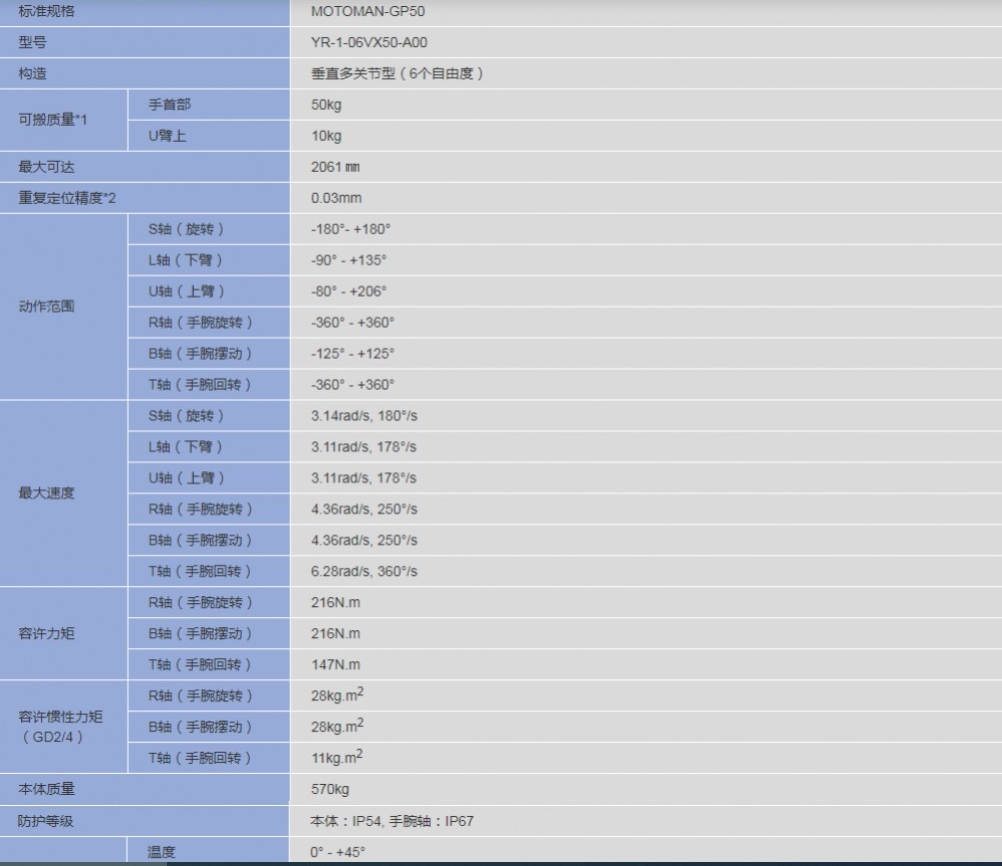
Task: Click T轴（手腕回转）label under 容许惯性力矩
Action: tap(200, 759)
